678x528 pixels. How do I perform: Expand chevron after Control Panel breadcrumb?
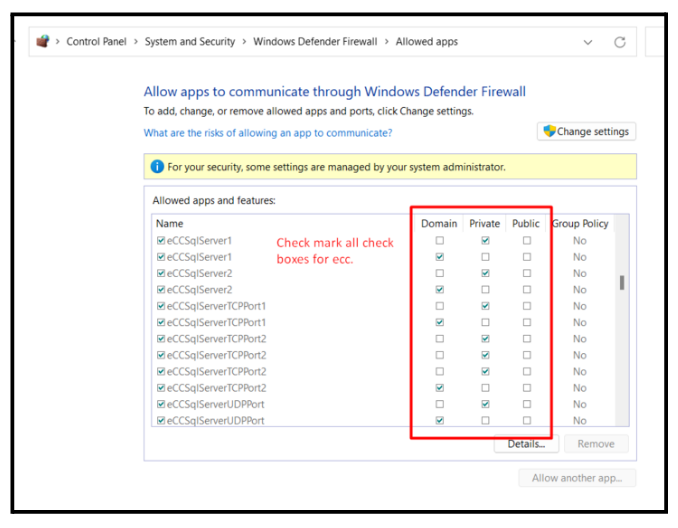[136, 42]
